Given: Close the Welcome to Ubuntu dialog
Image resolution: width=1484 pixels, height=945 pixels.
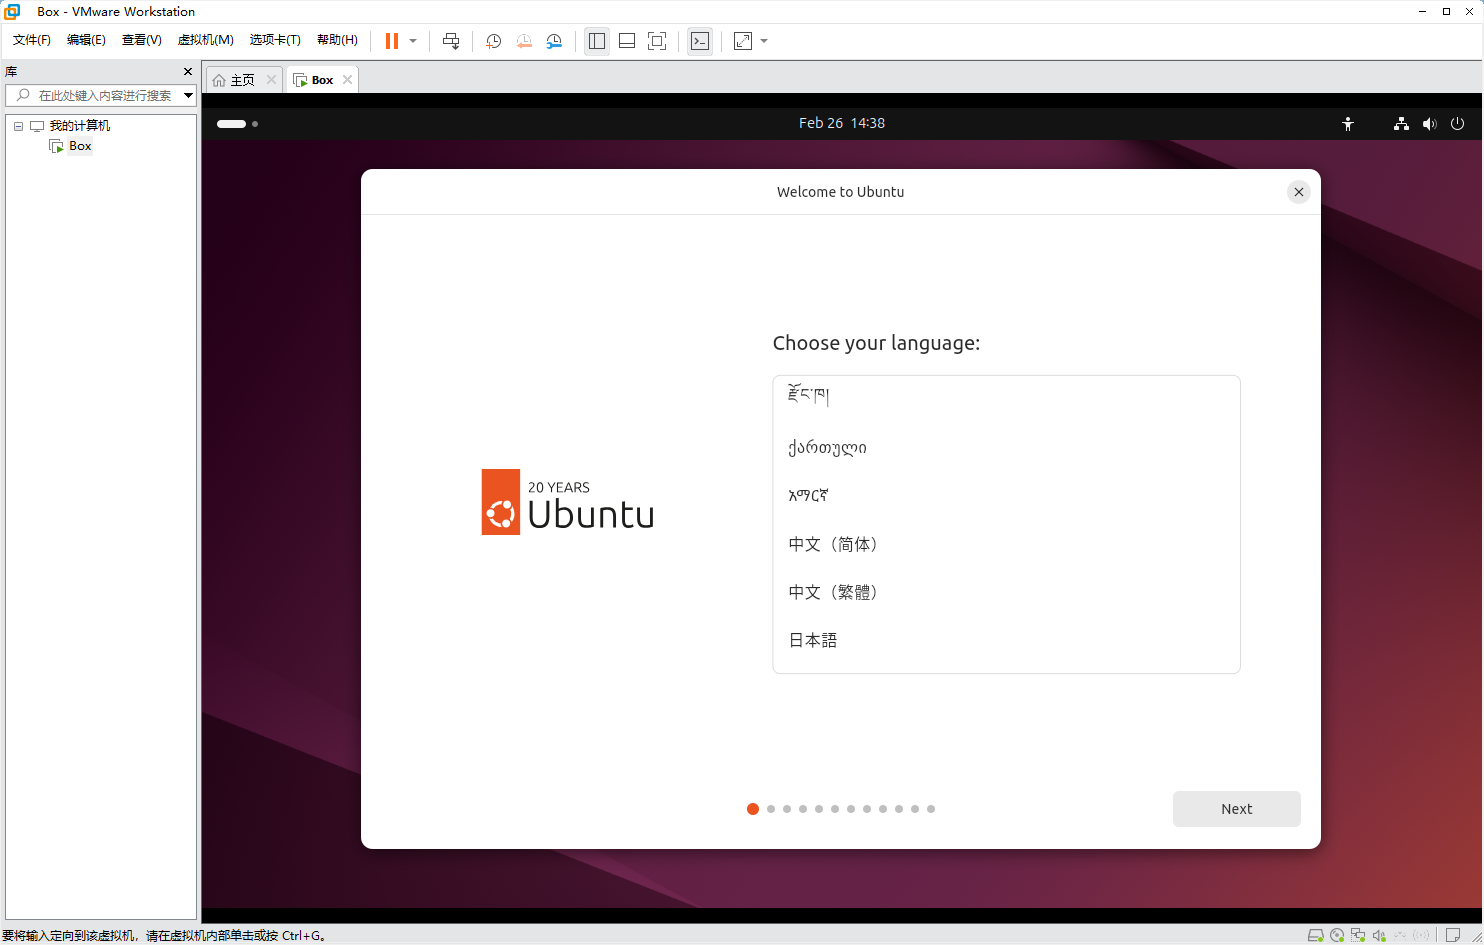Looking at the screenshot, I should tap(1299, 192).
